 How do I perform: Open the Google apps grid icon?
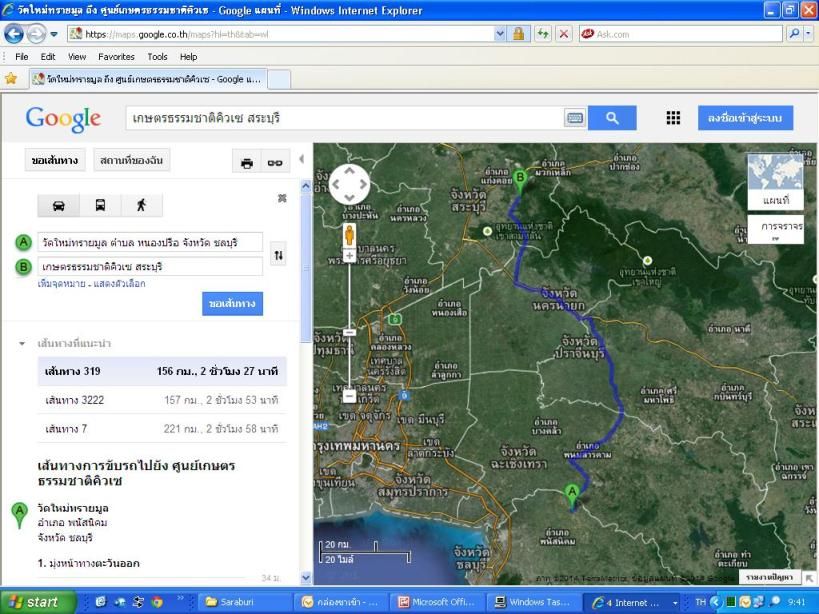tap(673, 118)
